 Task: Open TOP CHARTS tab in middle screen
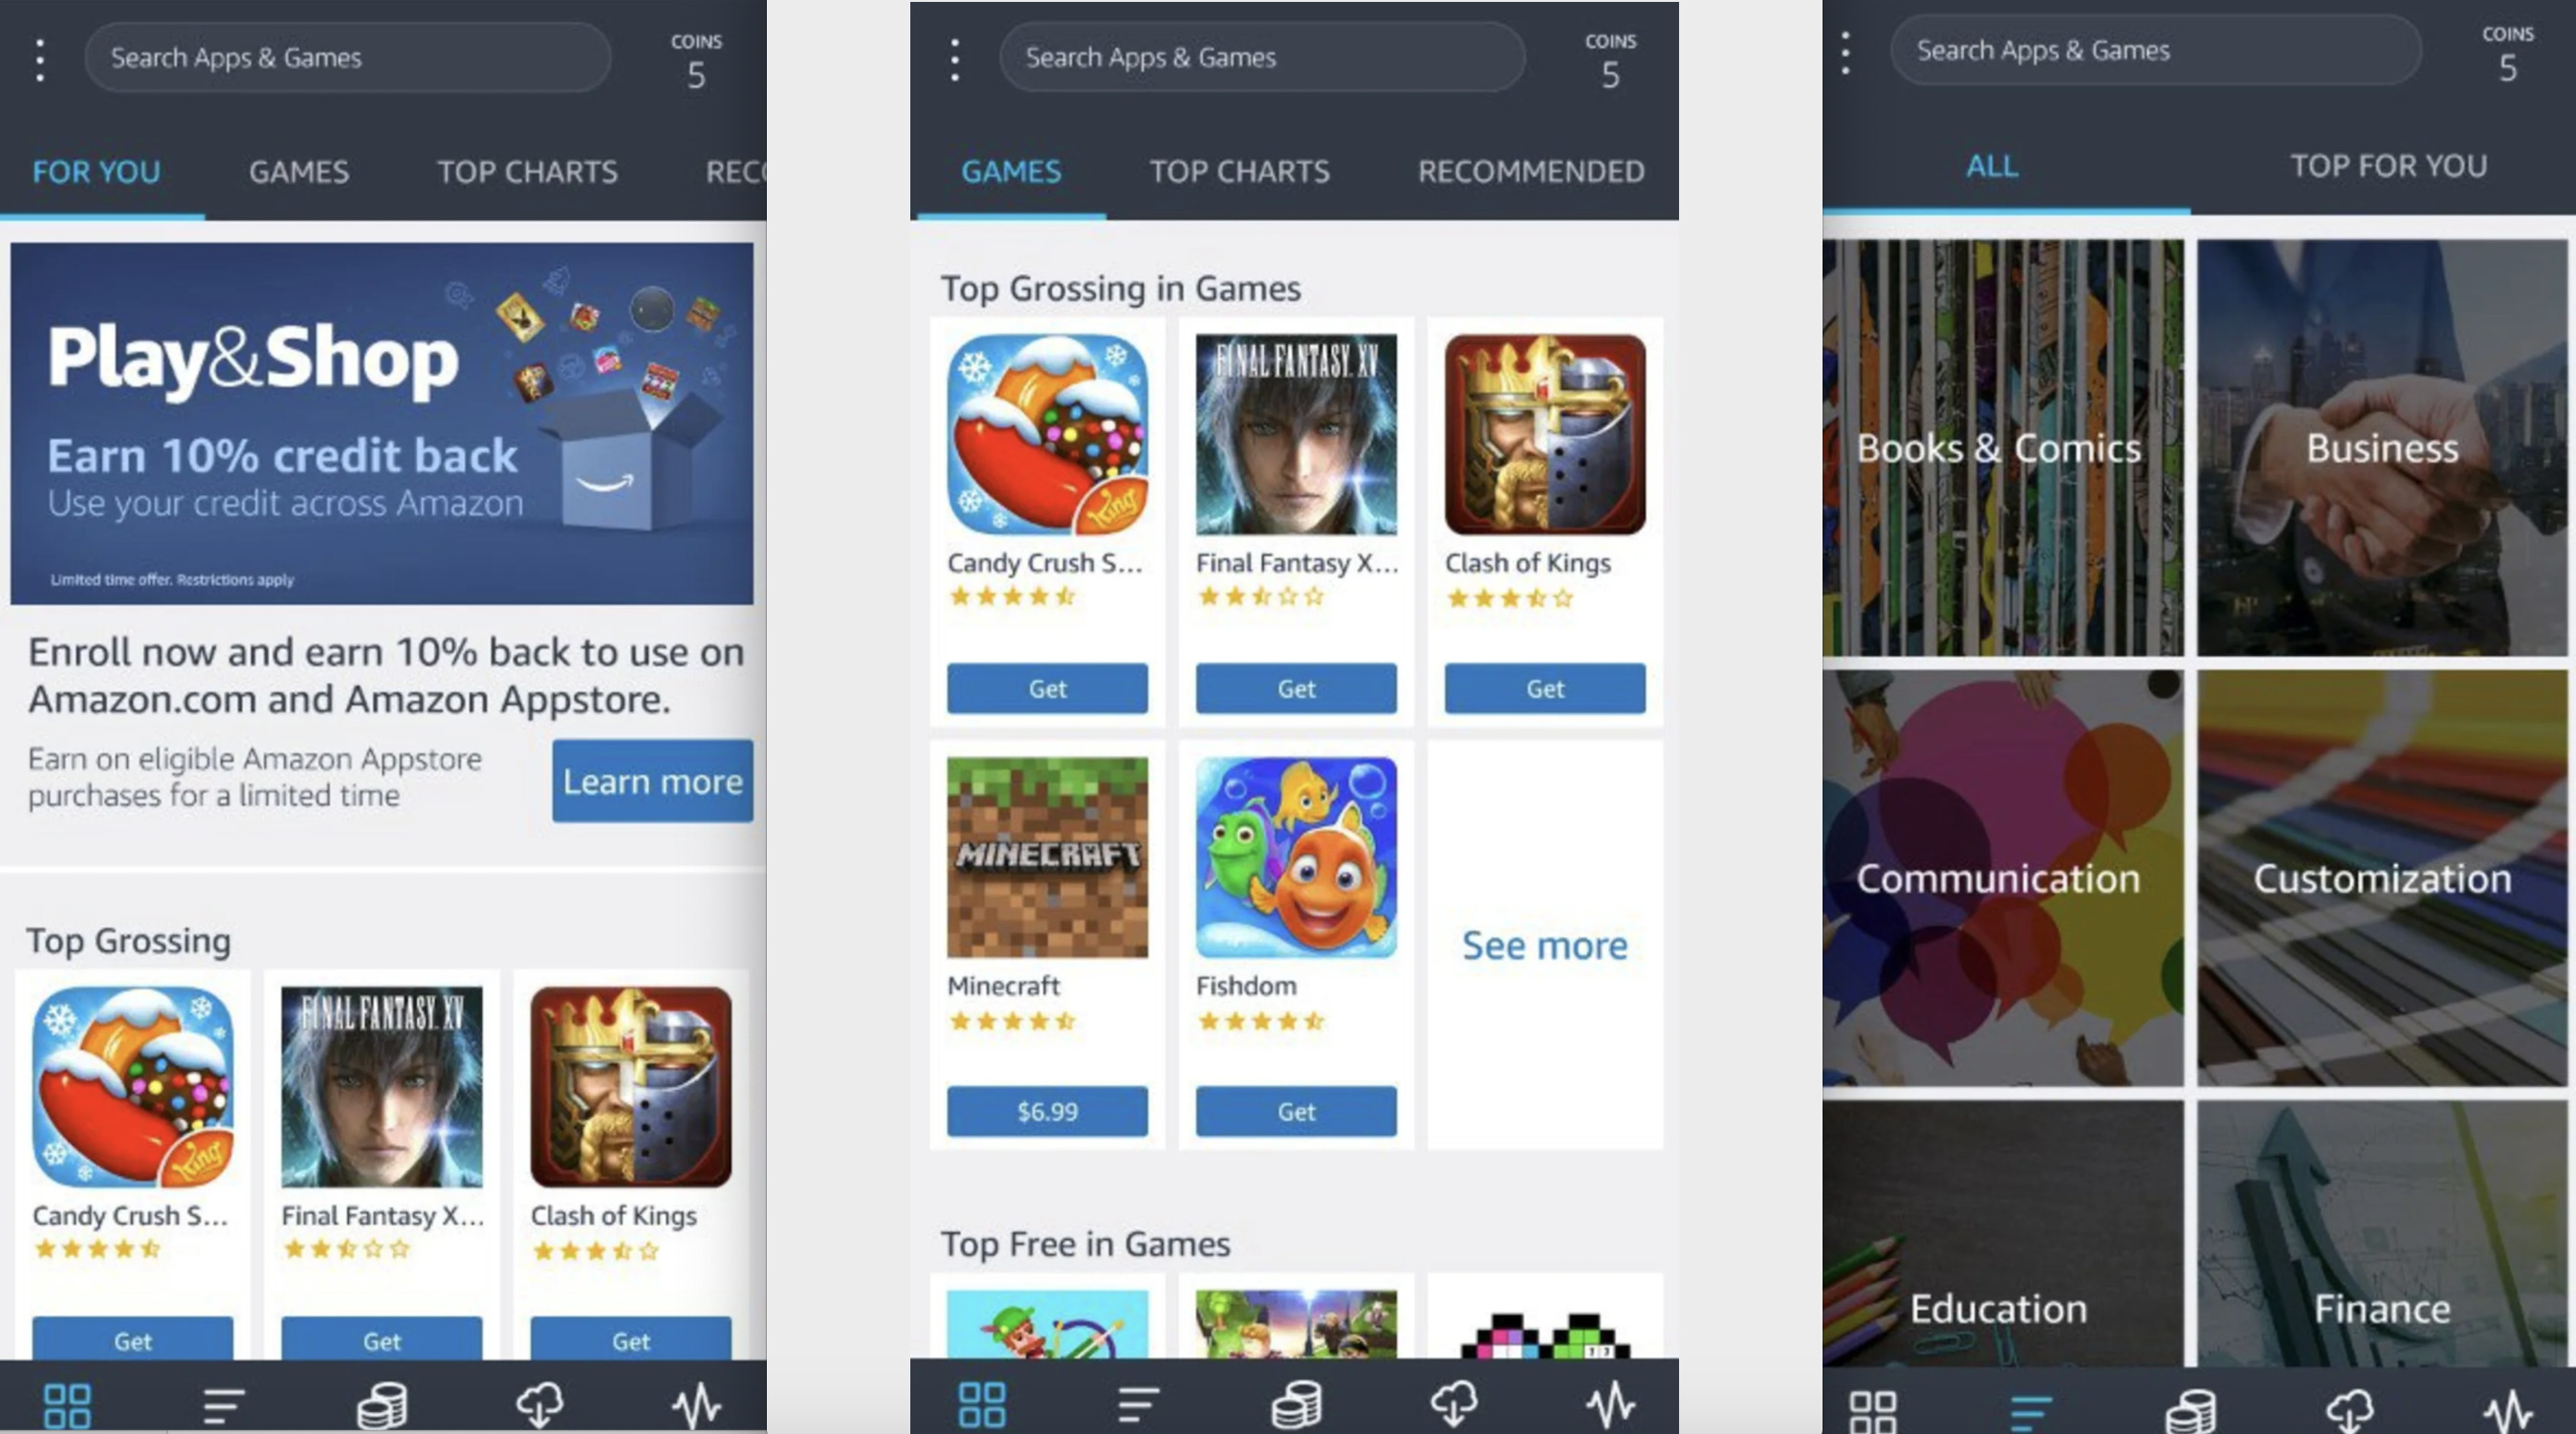click(x=1237, y=171)
